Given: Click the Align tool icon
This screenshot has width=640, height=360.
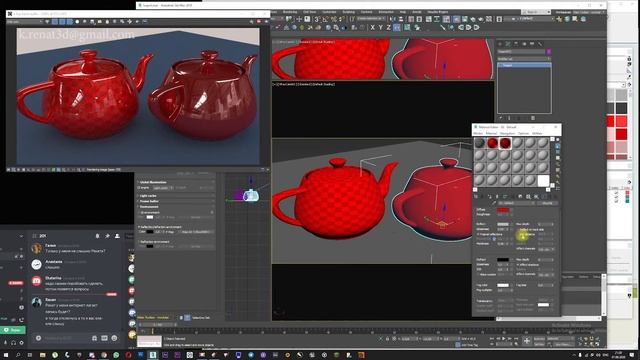Looking at the screenshot, I should pos(400,19).
